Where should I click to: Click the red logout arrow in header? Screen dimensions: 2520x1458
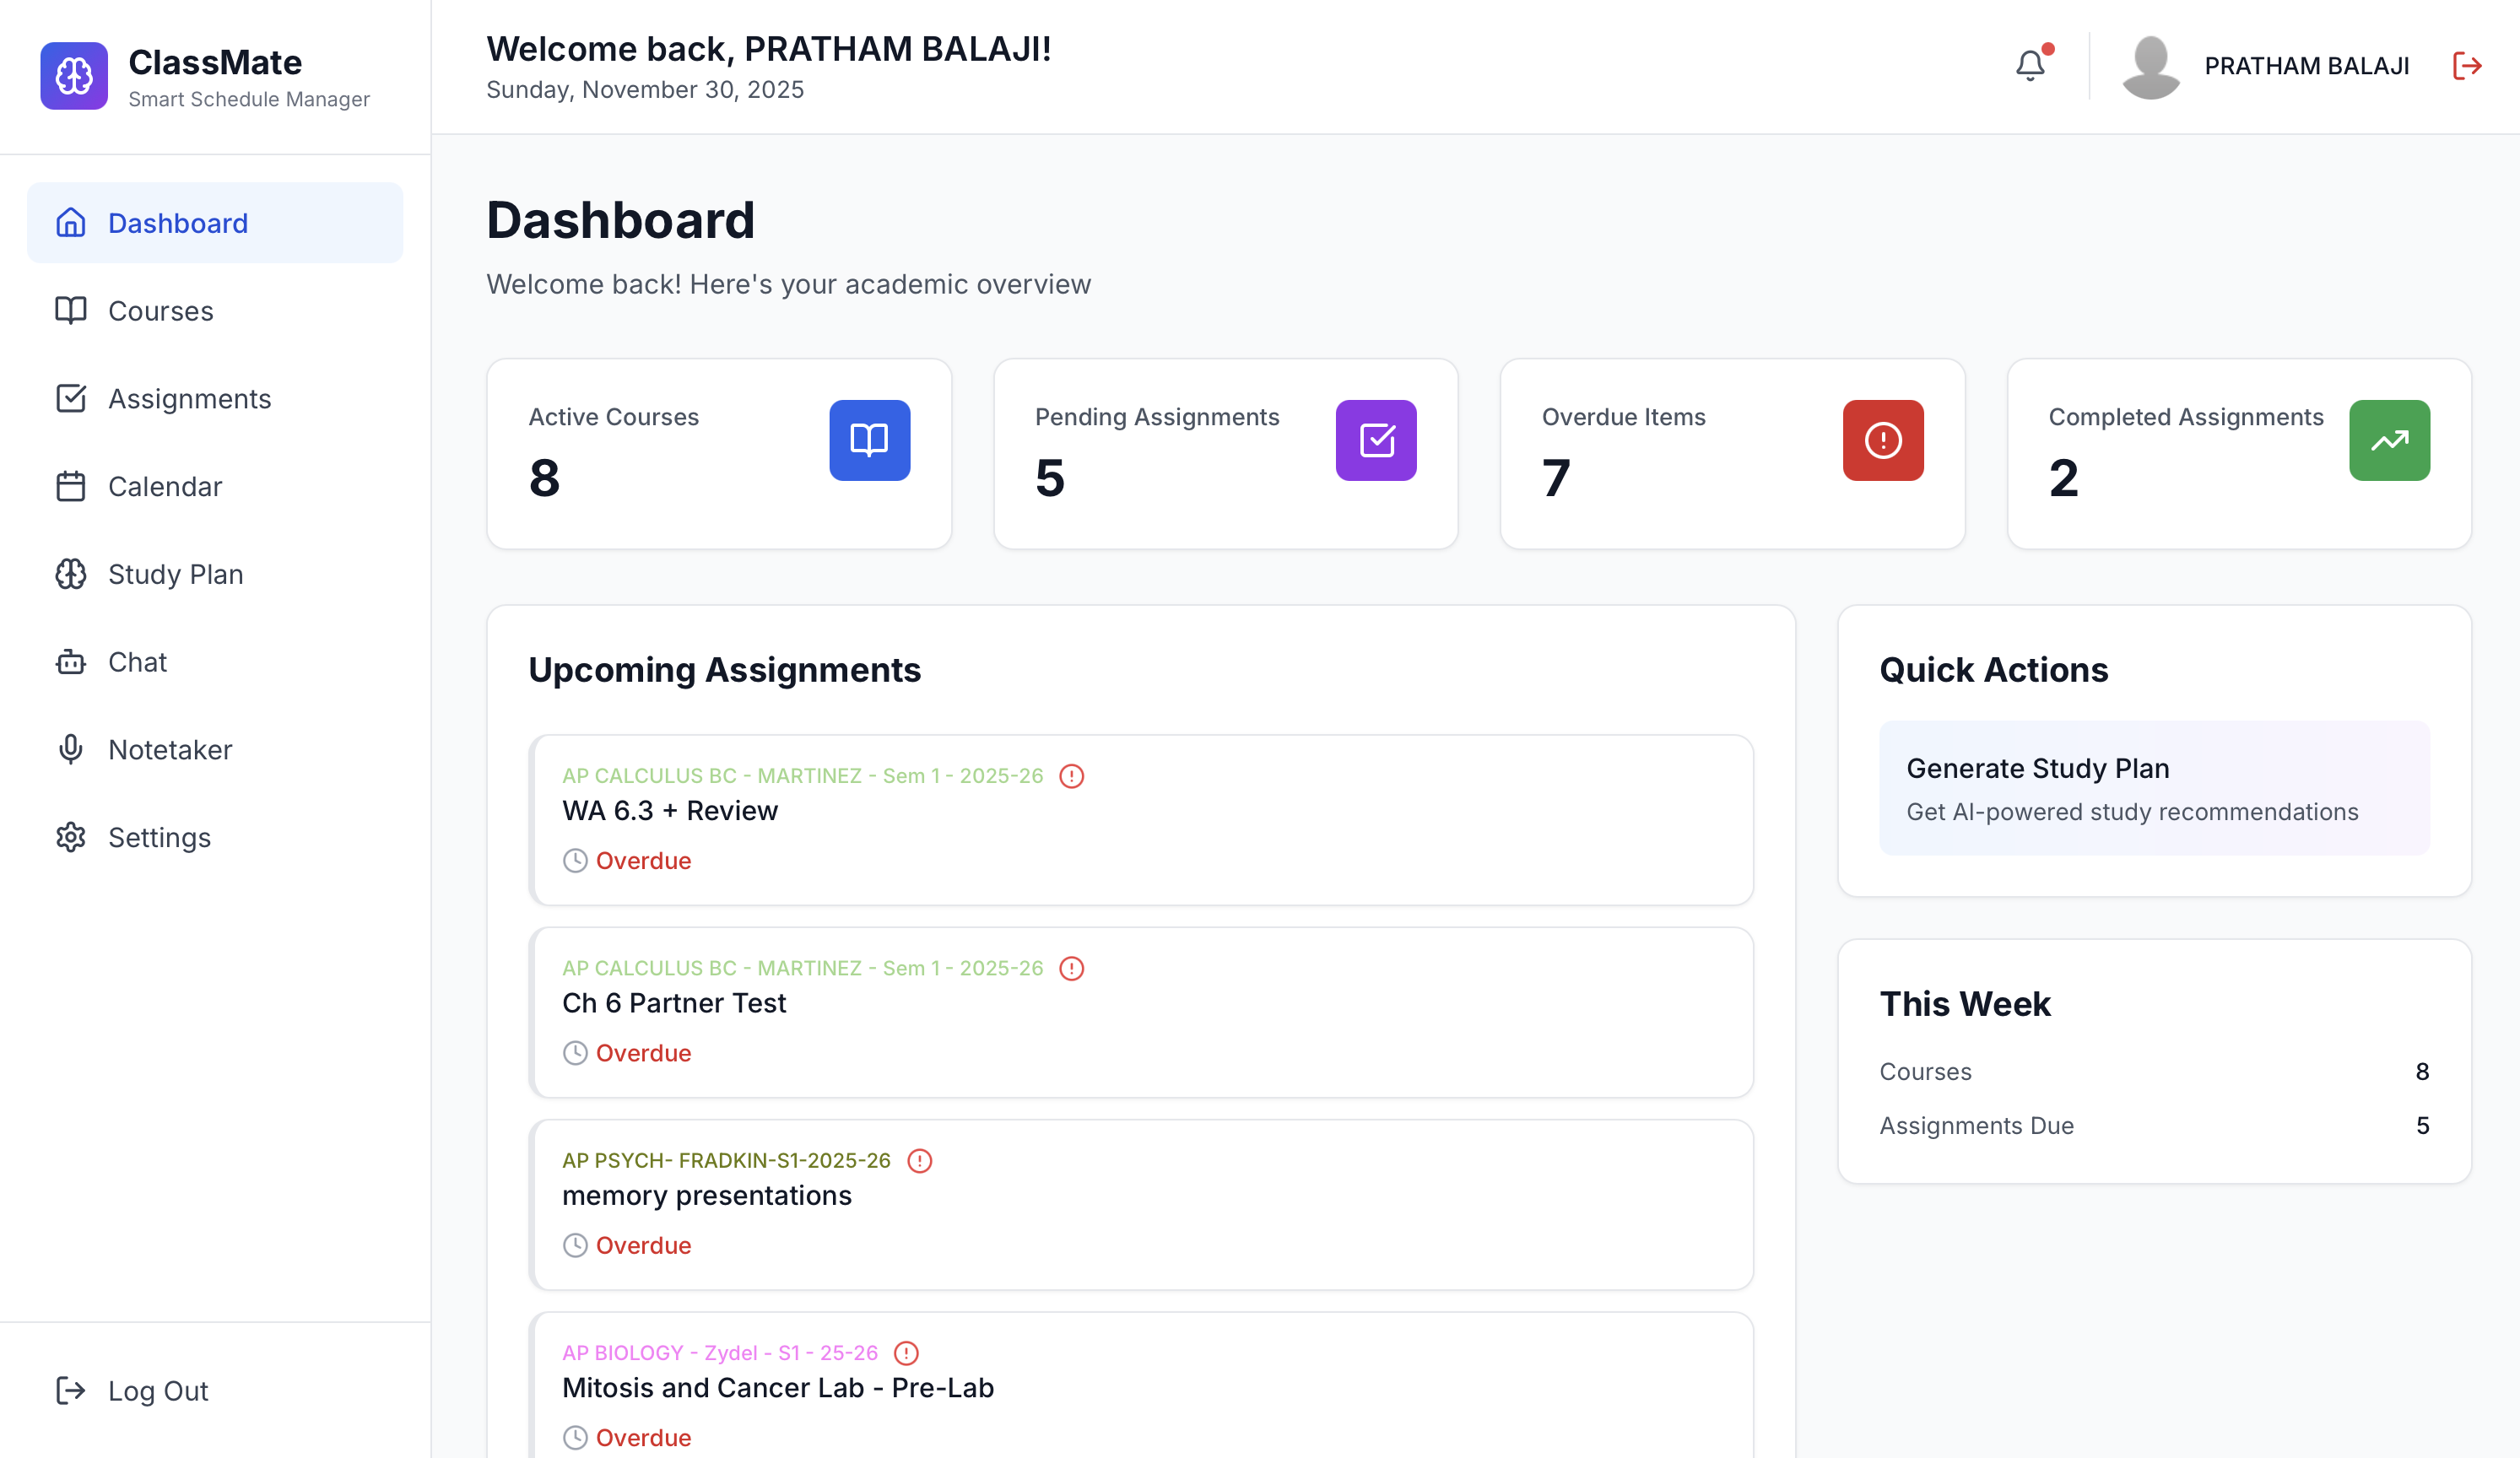point(2467,66)
